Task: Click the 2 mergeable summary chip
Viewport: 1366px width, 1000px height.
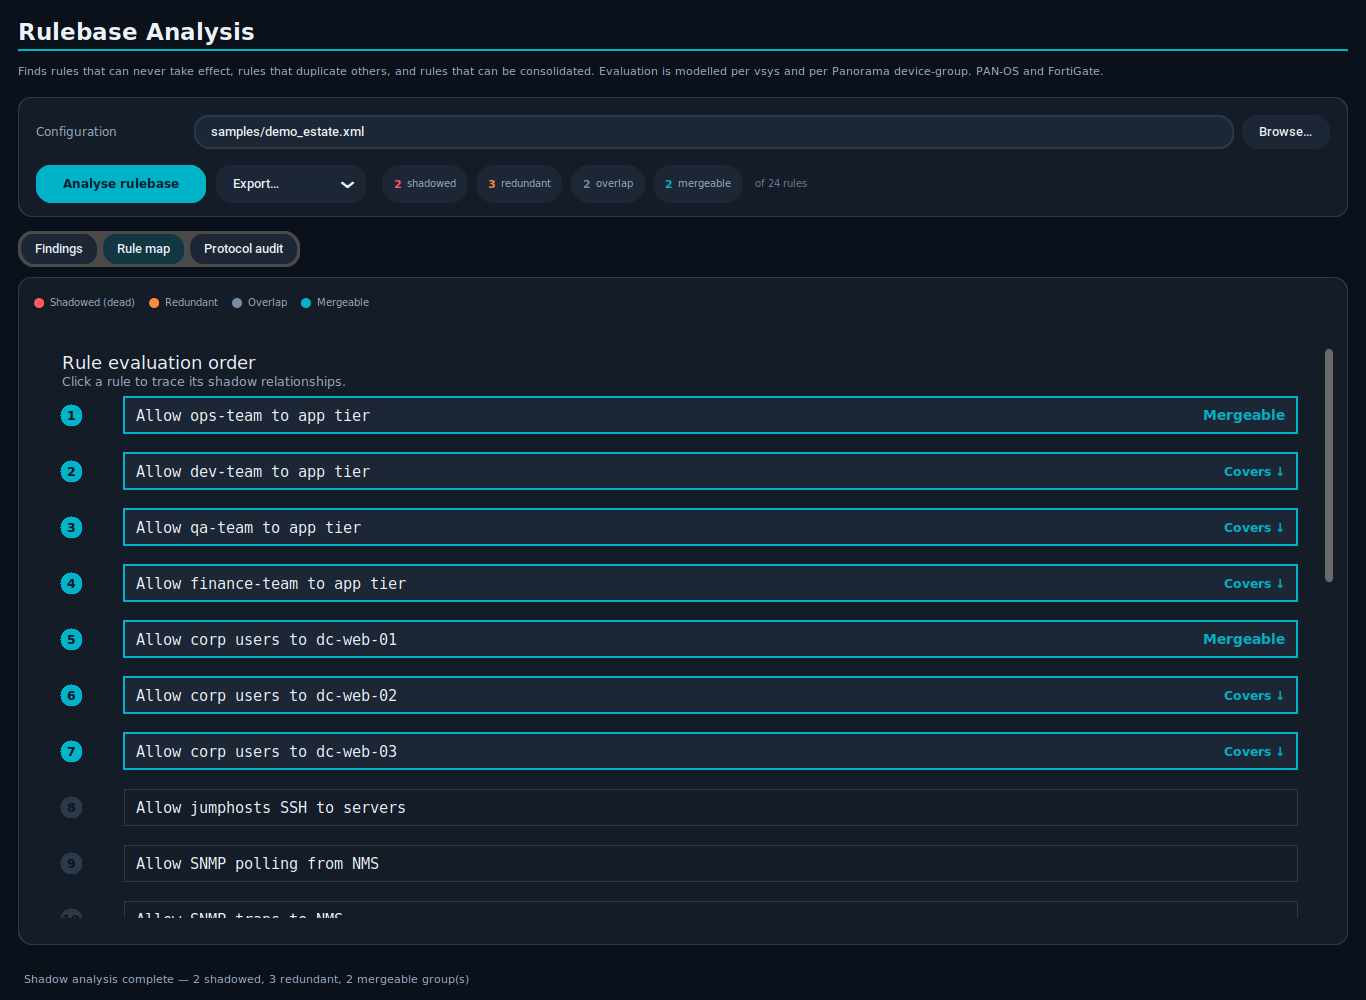Action: click(x=698, y=184)
